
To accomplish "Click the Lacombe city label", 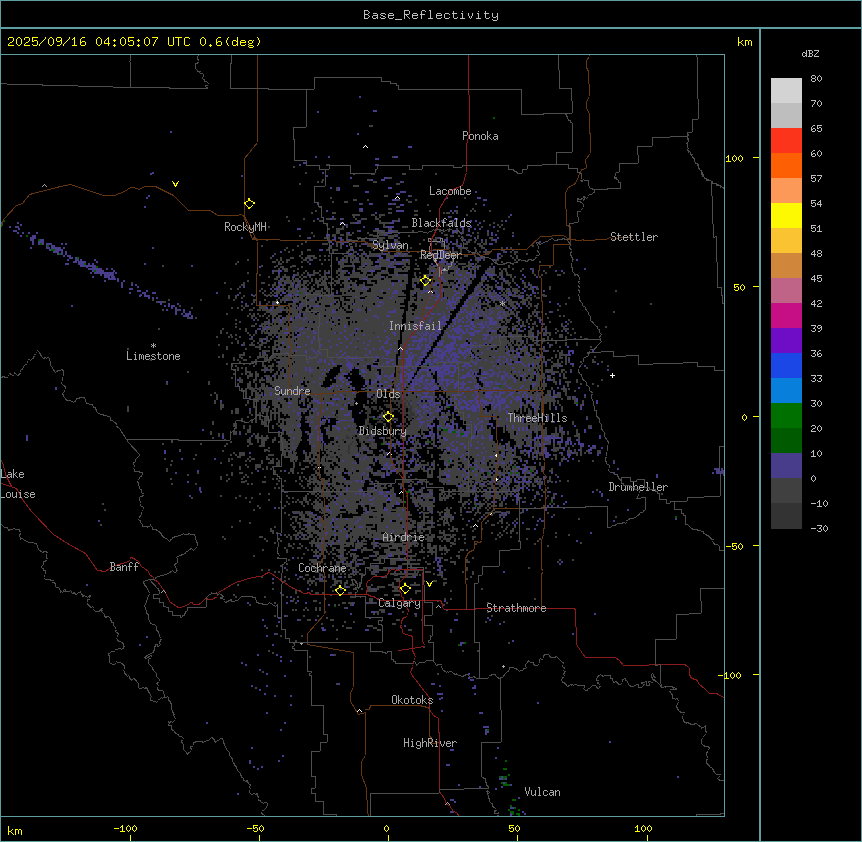I will (x=450, y=191).
